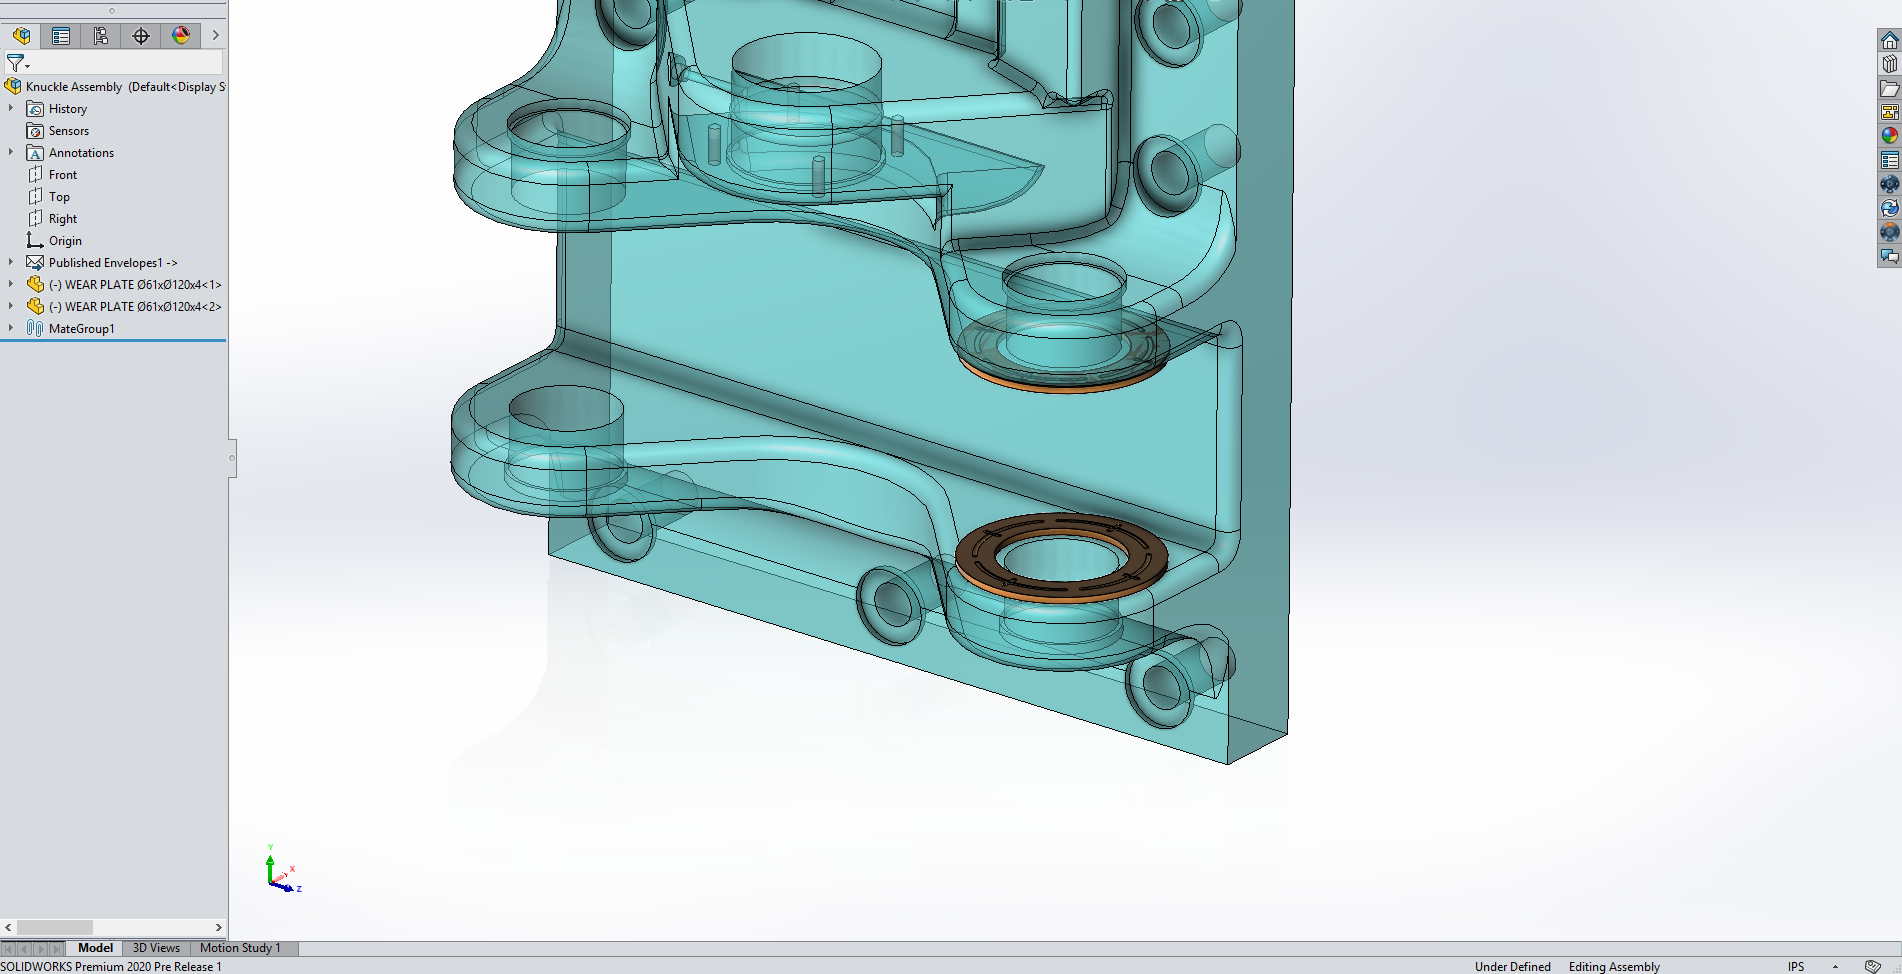Expand the Annotations folder
Screen dimensions: 1902x974
pyautogui.click(x=11, y=152)
